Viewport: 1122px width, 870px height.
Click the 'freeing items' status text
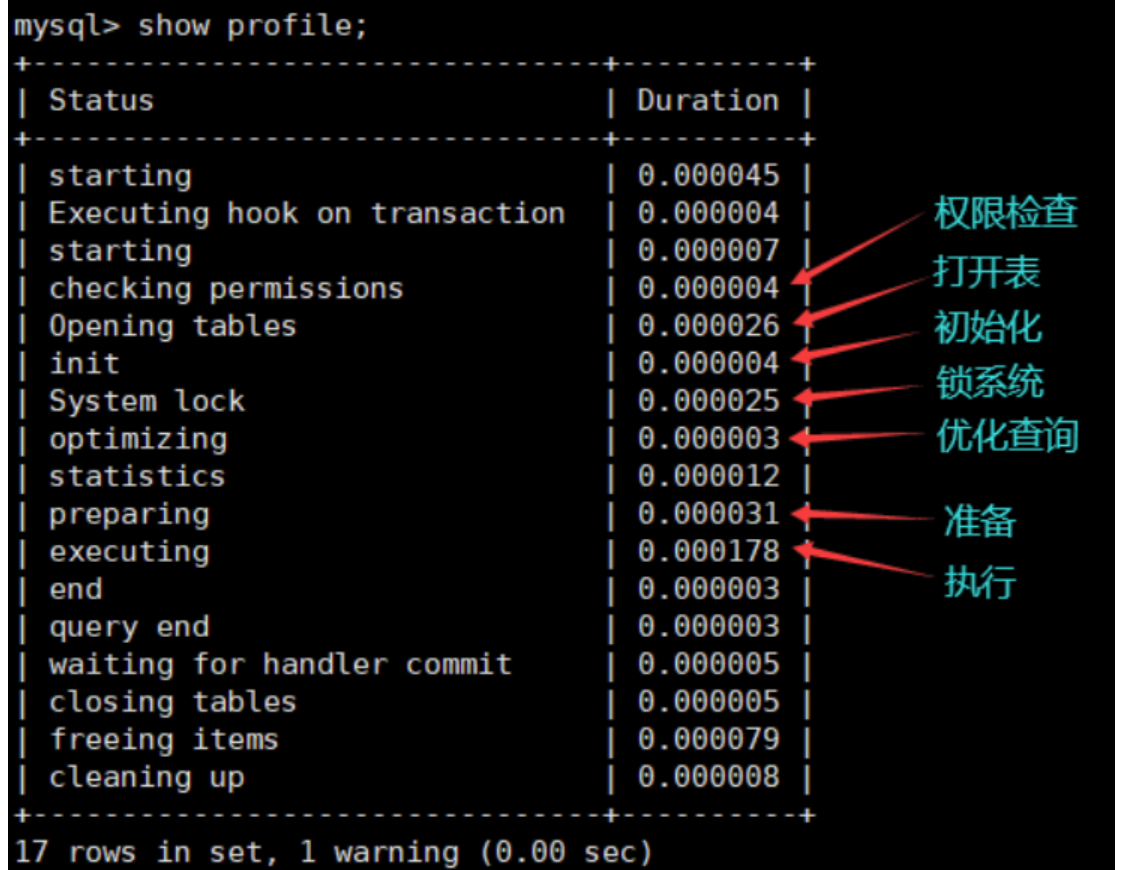[x=164, y=740]
